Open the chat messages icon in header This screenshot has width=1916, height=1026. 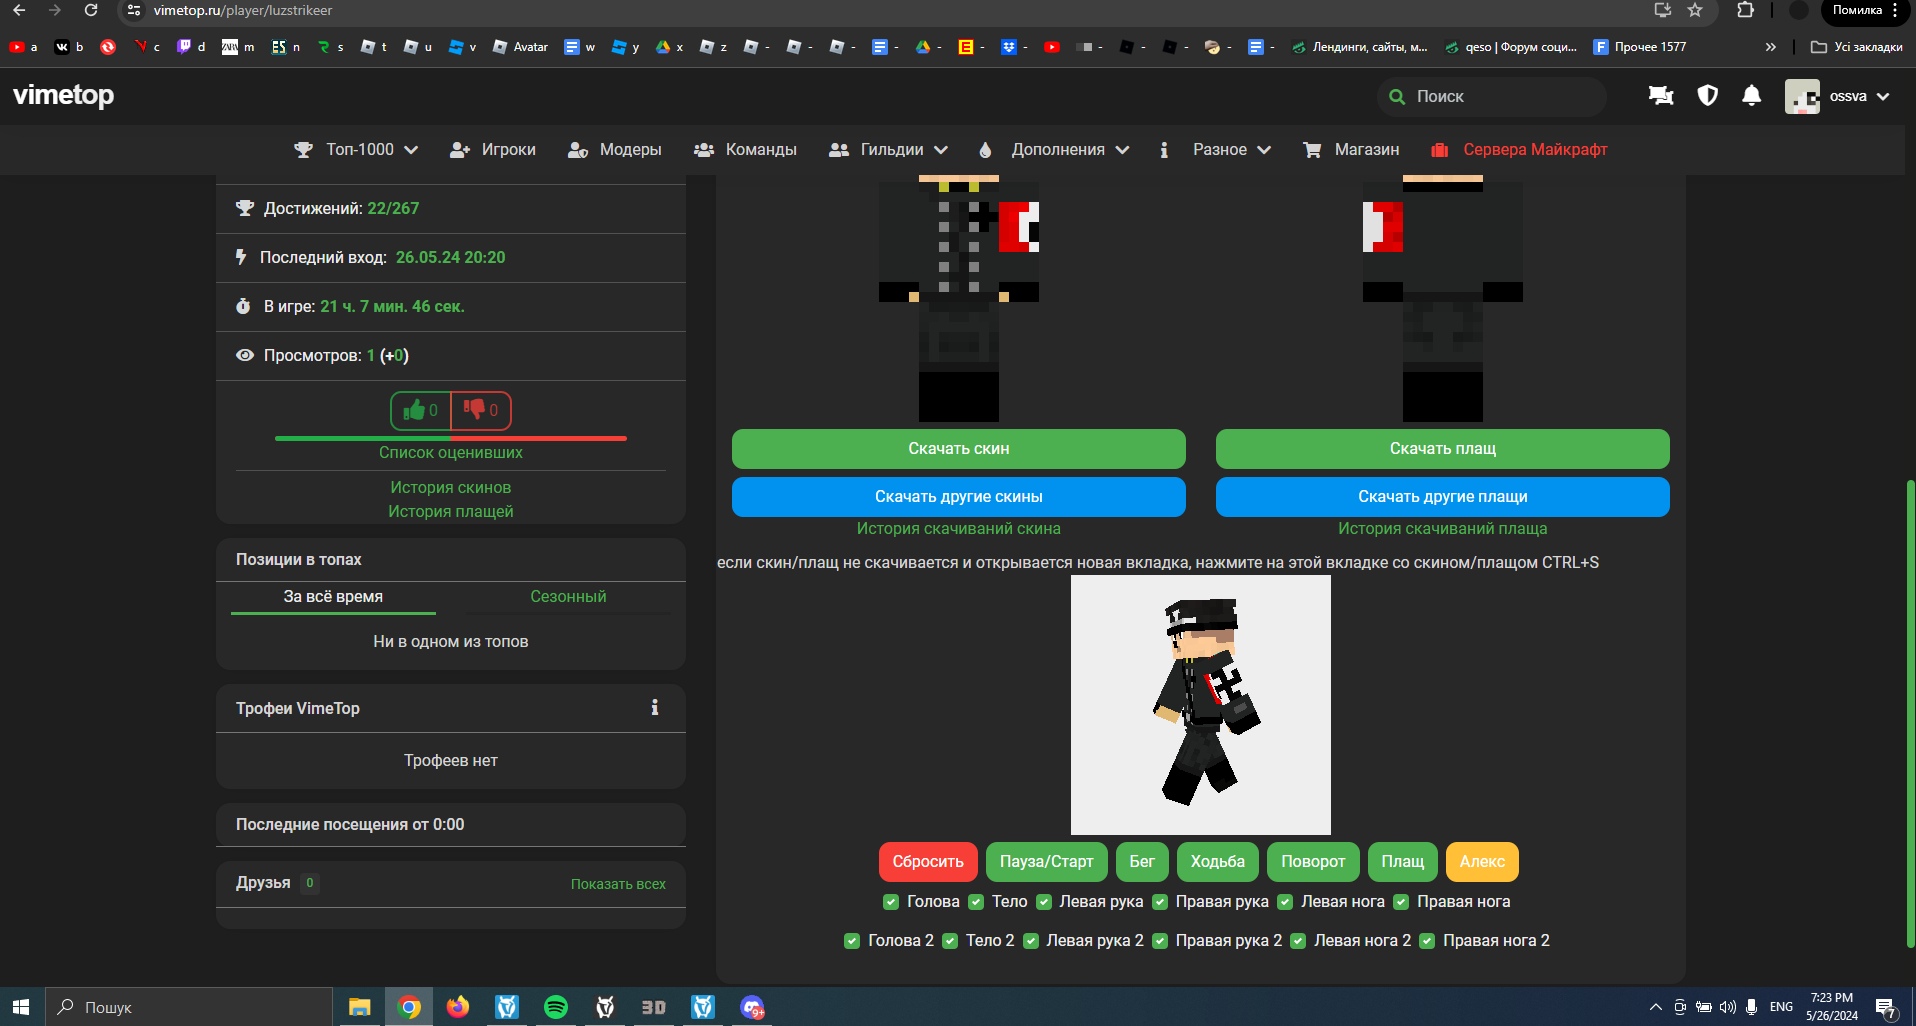[1661, 96]
